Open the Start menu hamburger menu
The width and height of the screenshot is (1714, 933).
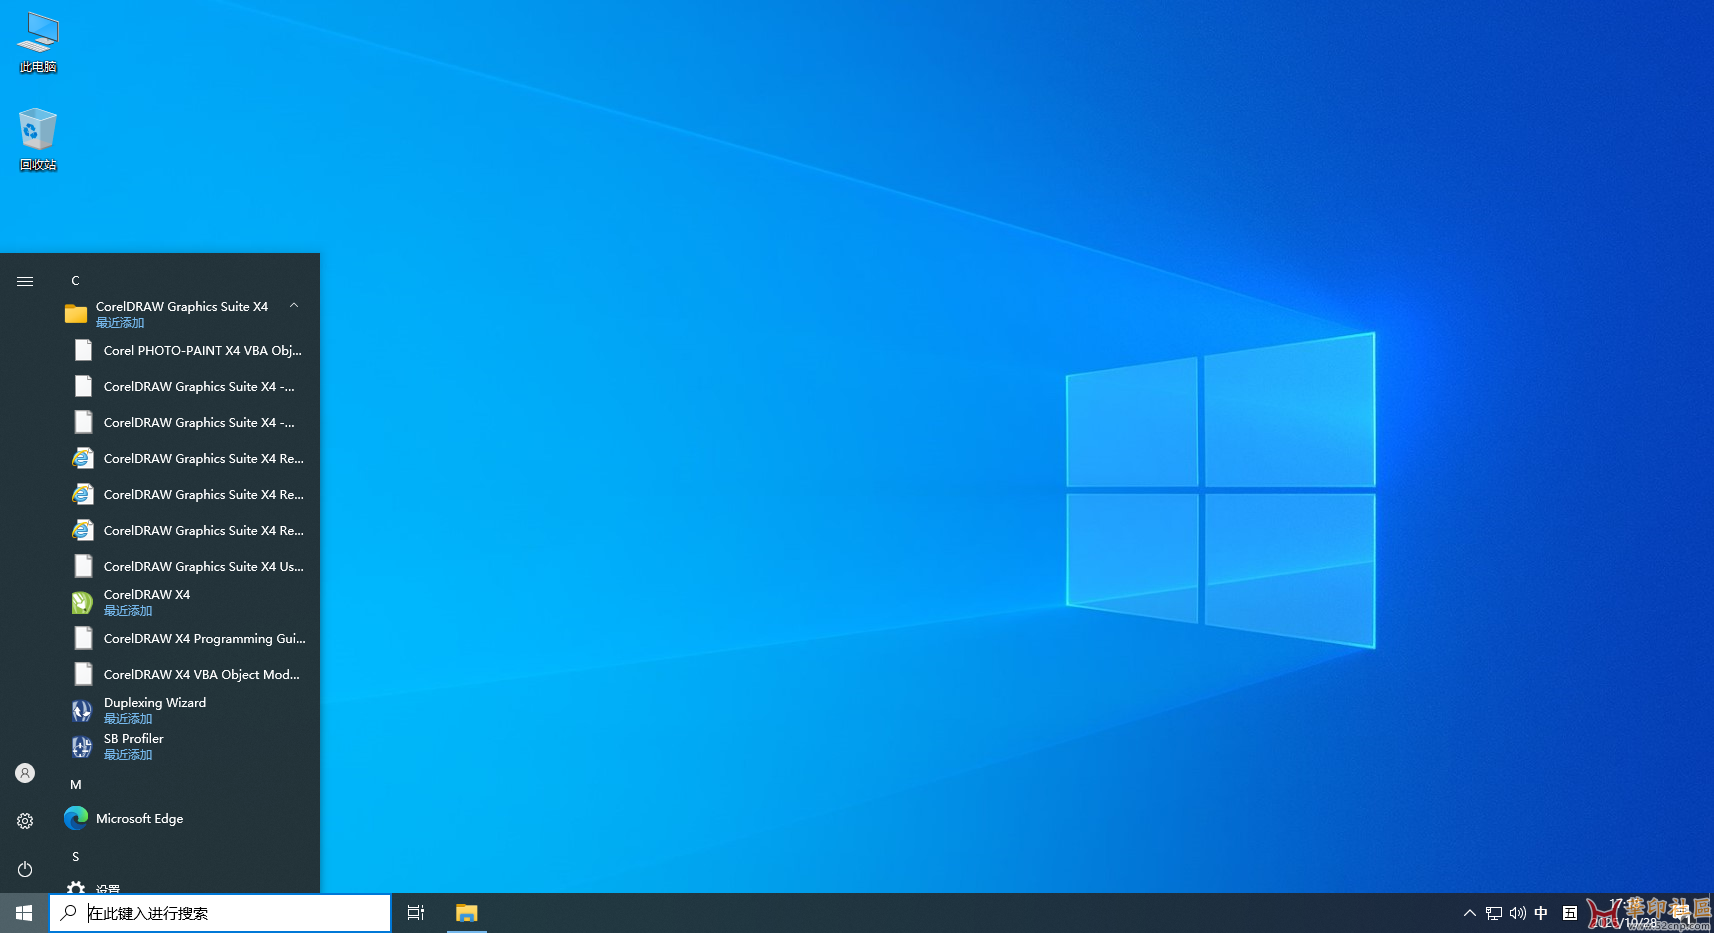(x=24, y=281)
